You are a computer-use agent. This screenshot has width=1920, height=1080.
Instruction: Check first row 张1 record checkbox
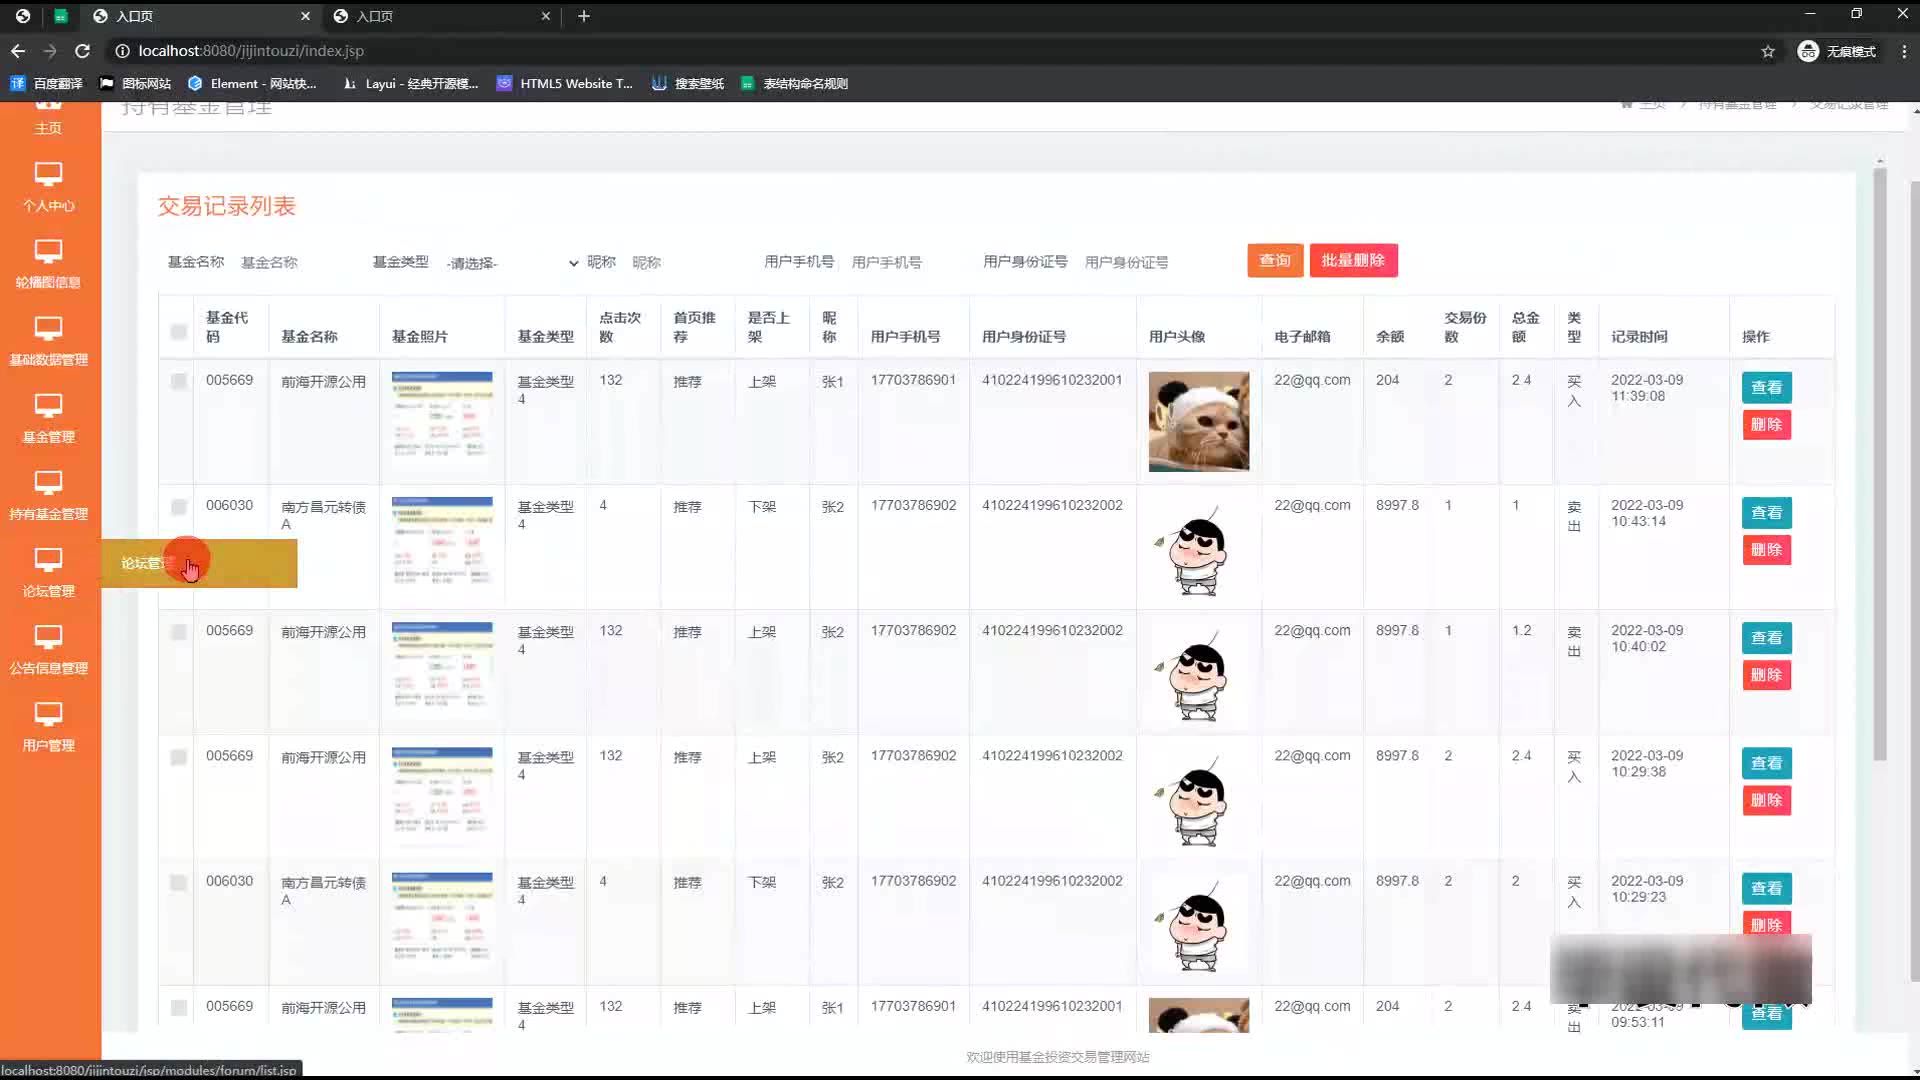click(178, 381)
